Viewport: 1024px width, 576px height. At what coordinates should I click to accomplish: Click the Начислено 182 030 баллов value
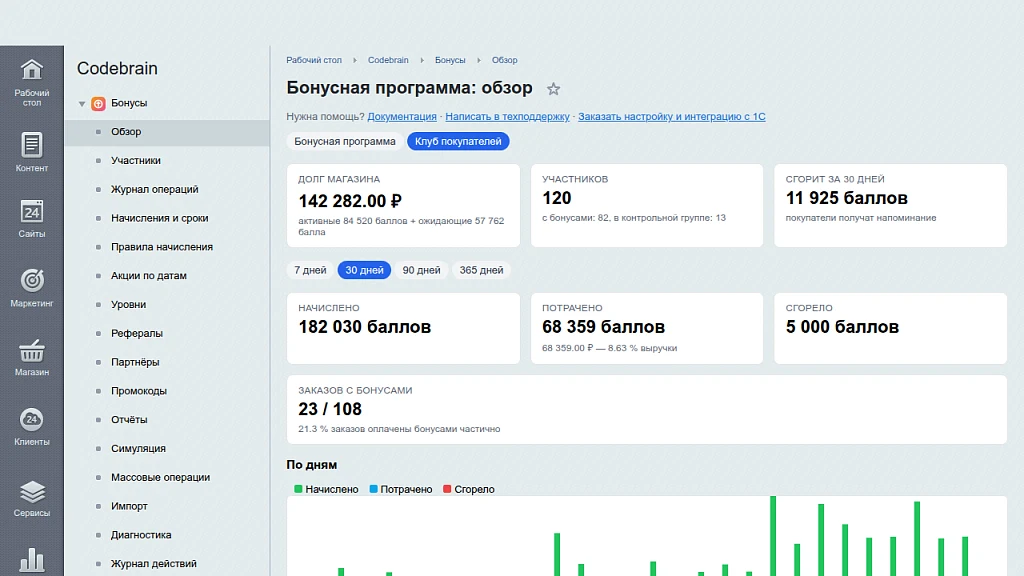point(364,327)
